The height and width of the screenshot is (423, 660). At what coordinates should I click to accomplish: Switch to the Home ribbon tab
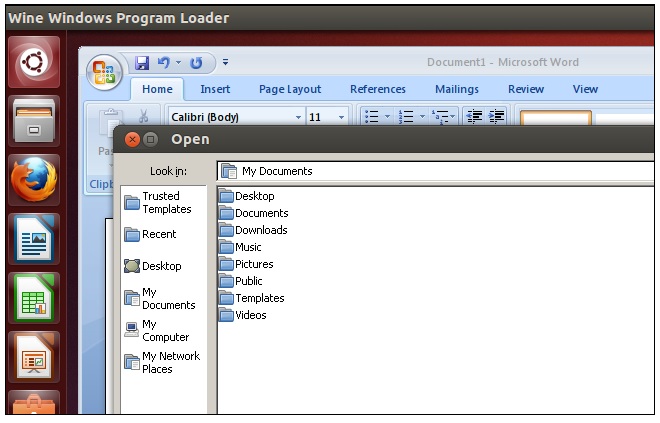click(157, 89)
